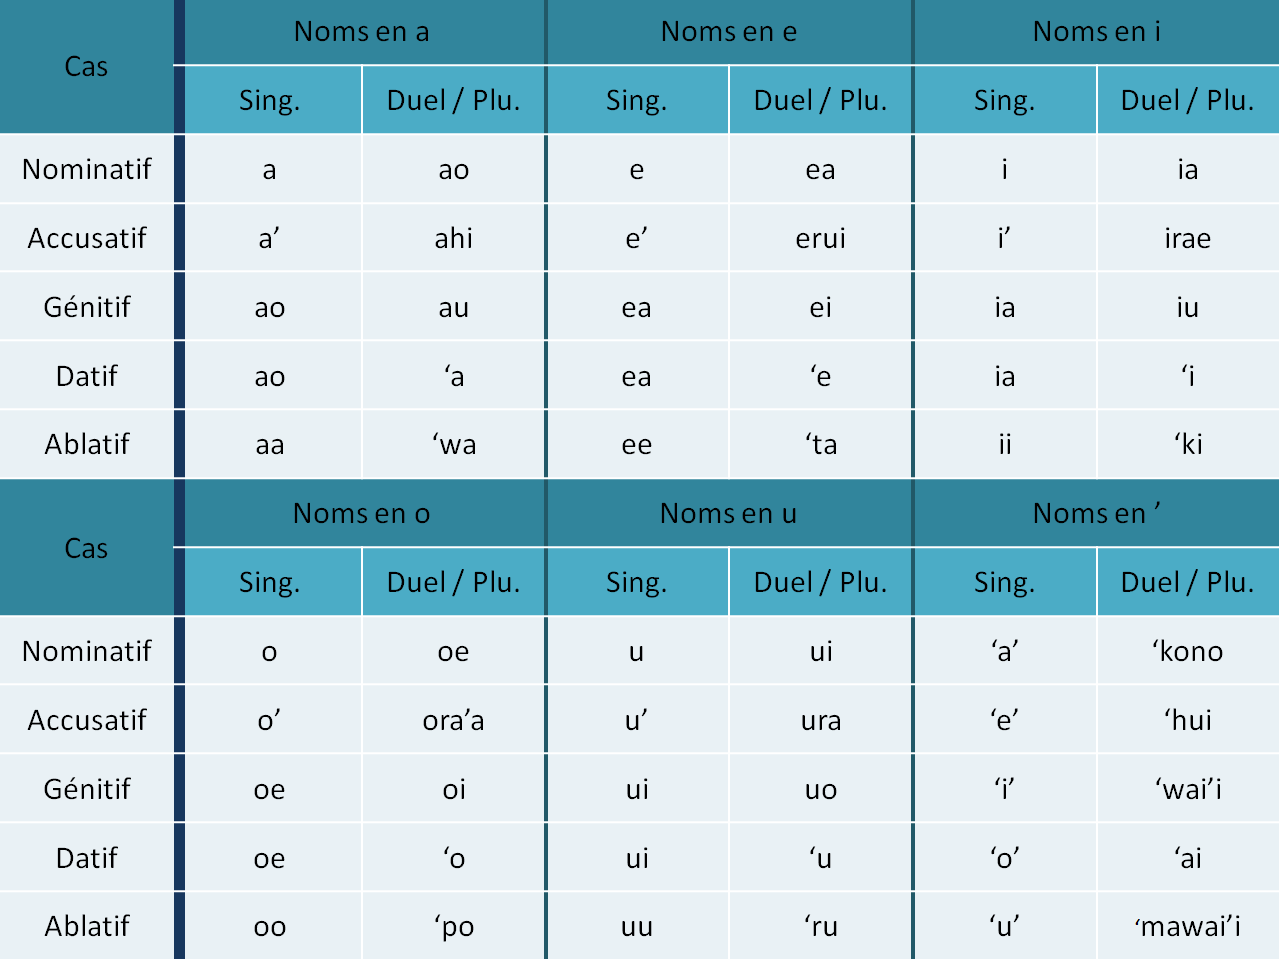Click the "ura" cell
Viewport: 1279px width, 959px height.
pos(821,720)
